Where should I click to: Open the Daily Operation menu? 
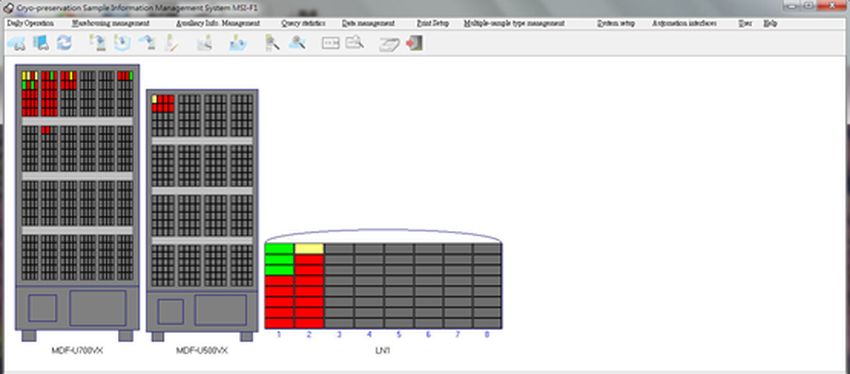pos(30,23)
